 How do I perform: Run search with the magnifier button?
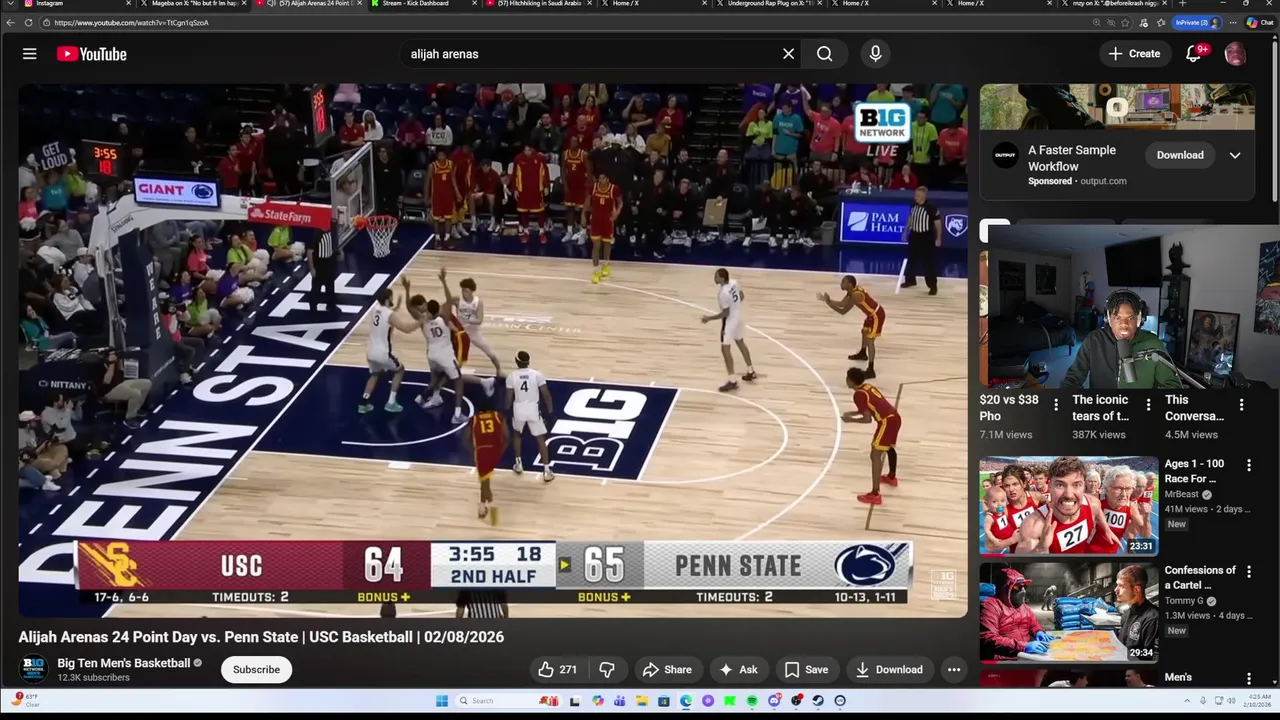click(824, 54)
